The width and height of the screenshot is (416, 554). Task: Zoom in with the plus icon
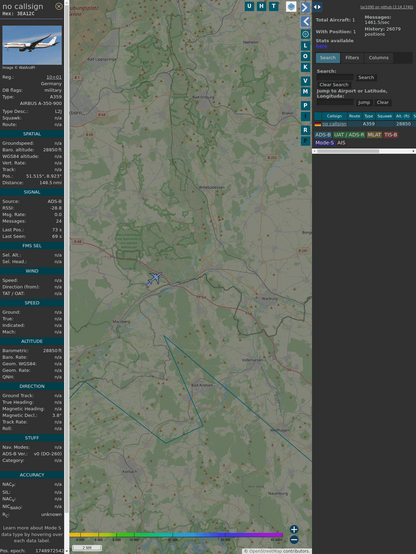[x=294, y=529]
